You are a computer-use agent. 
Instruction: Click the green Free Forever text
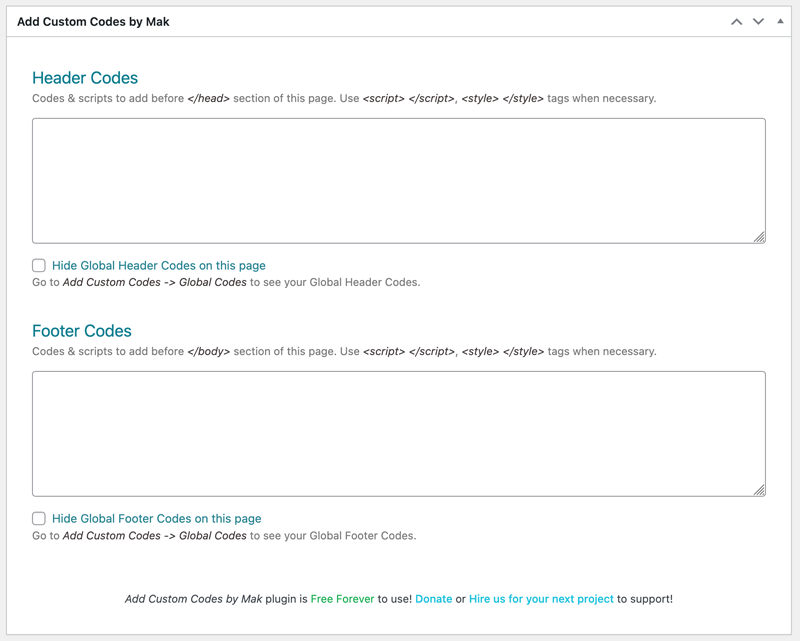point(344,599)
